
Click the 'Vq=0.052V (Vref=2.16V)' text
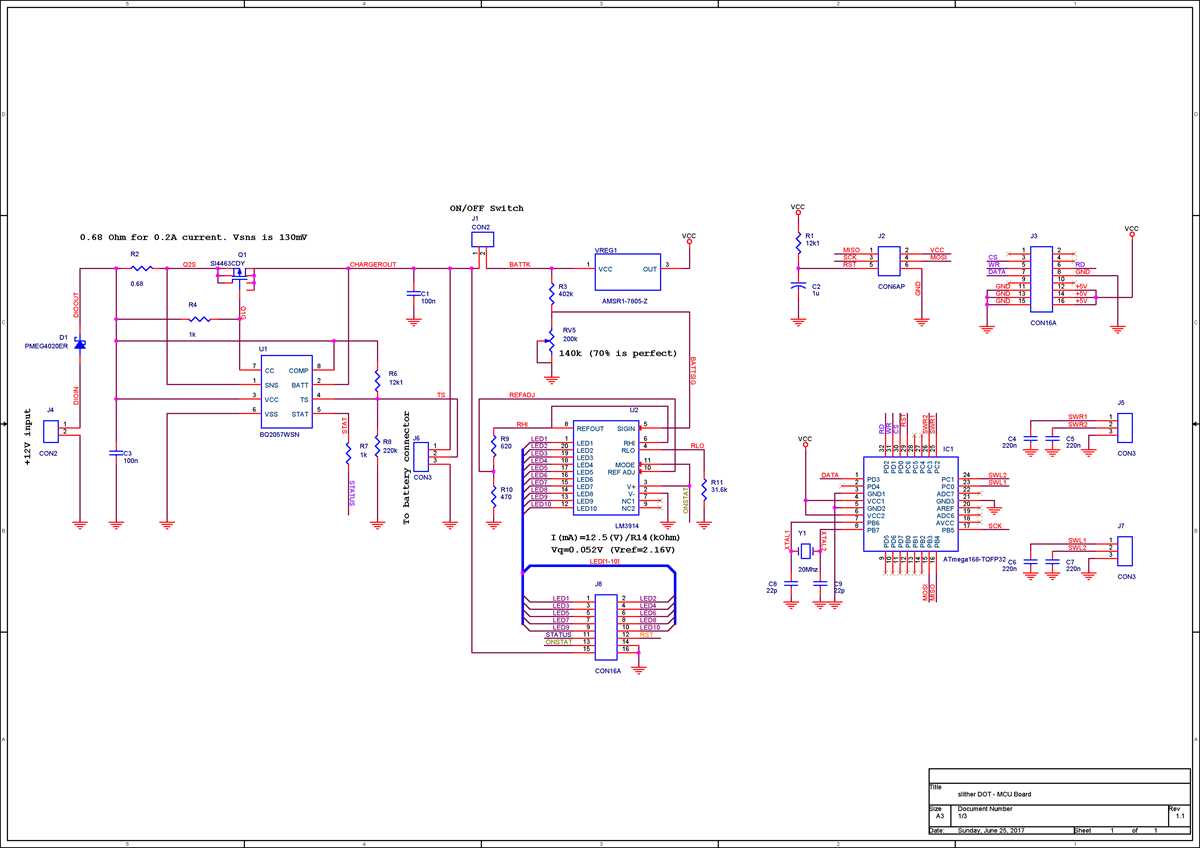pyautogui.click(x=614, y=550)
